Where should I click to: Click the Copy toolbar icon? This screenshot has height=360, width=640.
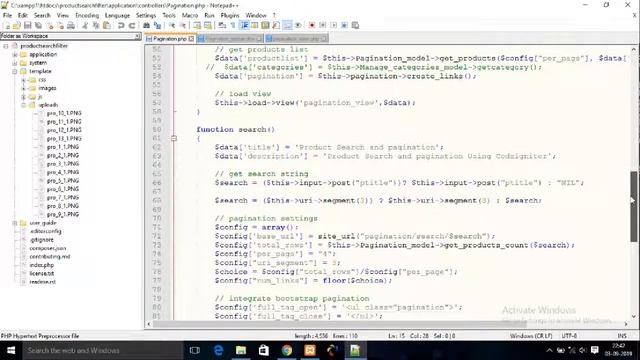[96, 25]
